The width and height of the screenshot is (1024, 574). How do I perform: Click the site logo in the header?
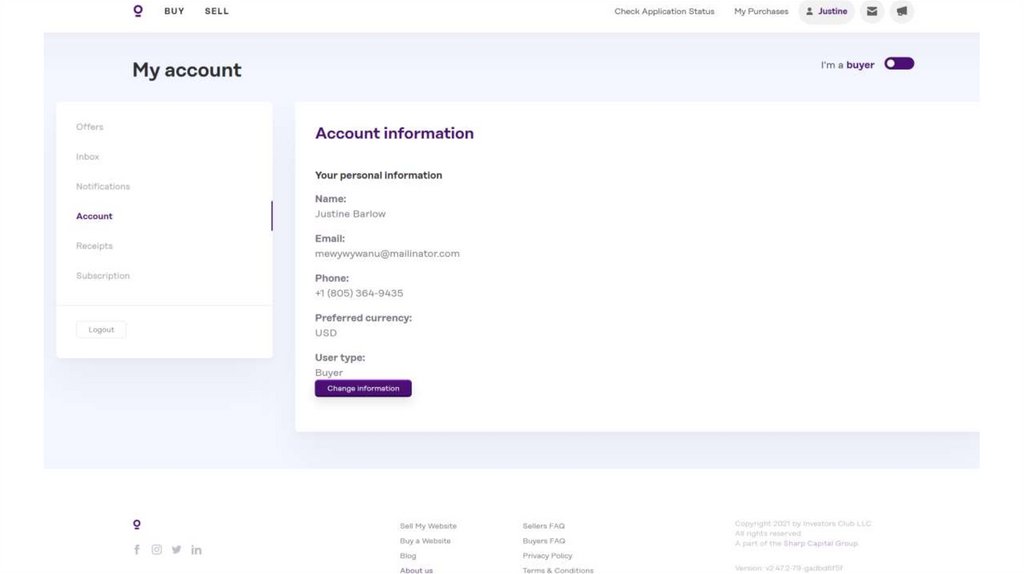(x=138, y=11)
